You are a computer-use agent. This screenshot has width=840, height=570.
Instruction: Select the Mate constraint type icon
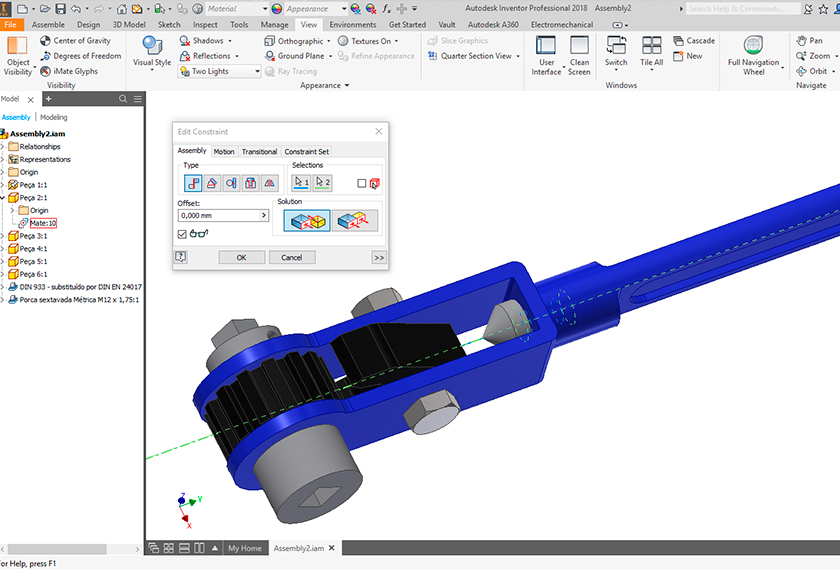193,183
